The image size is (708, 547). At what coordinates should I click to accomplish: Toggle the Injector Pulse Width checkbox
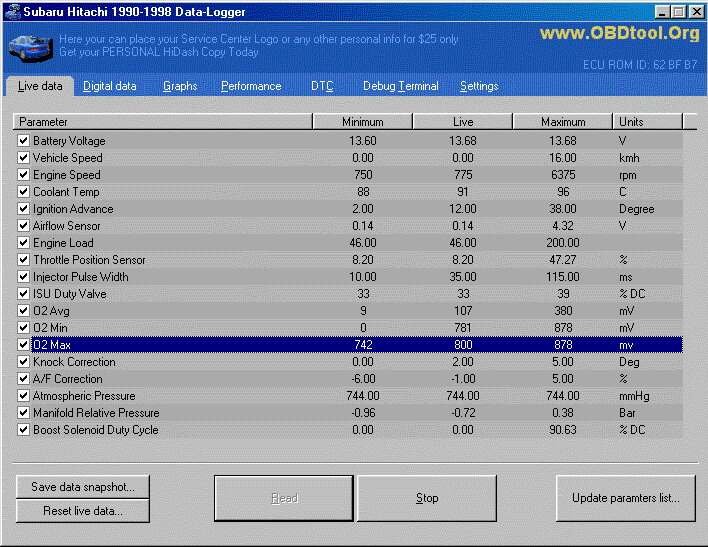pos(23,276)
